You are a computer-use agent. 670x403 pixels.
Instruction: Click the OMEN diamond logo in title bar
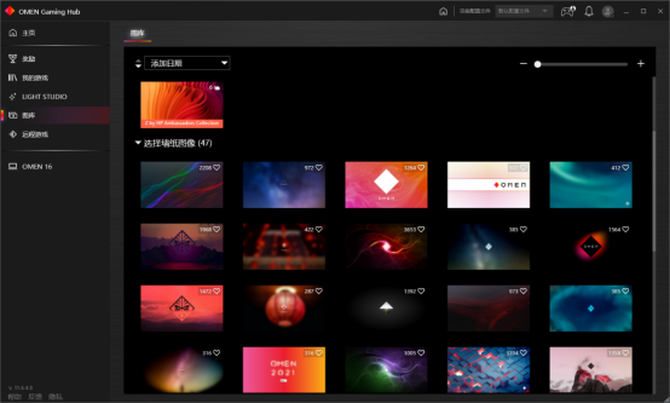[x=10, y=11]
